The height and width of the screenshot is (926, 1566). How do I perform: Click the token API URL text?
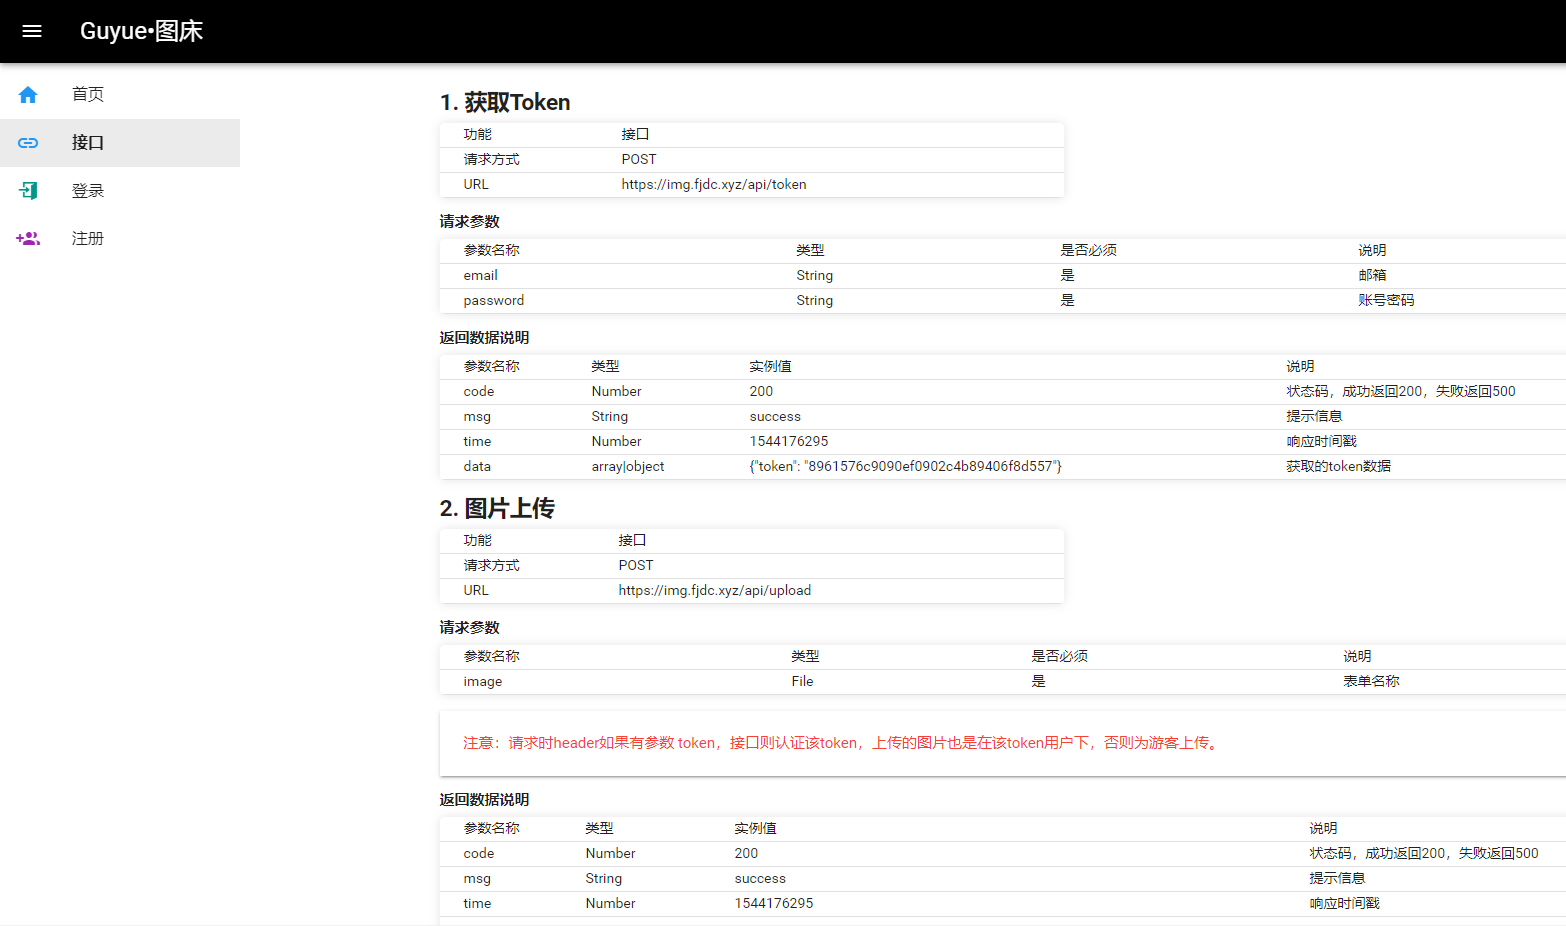[x=713, y=185]
